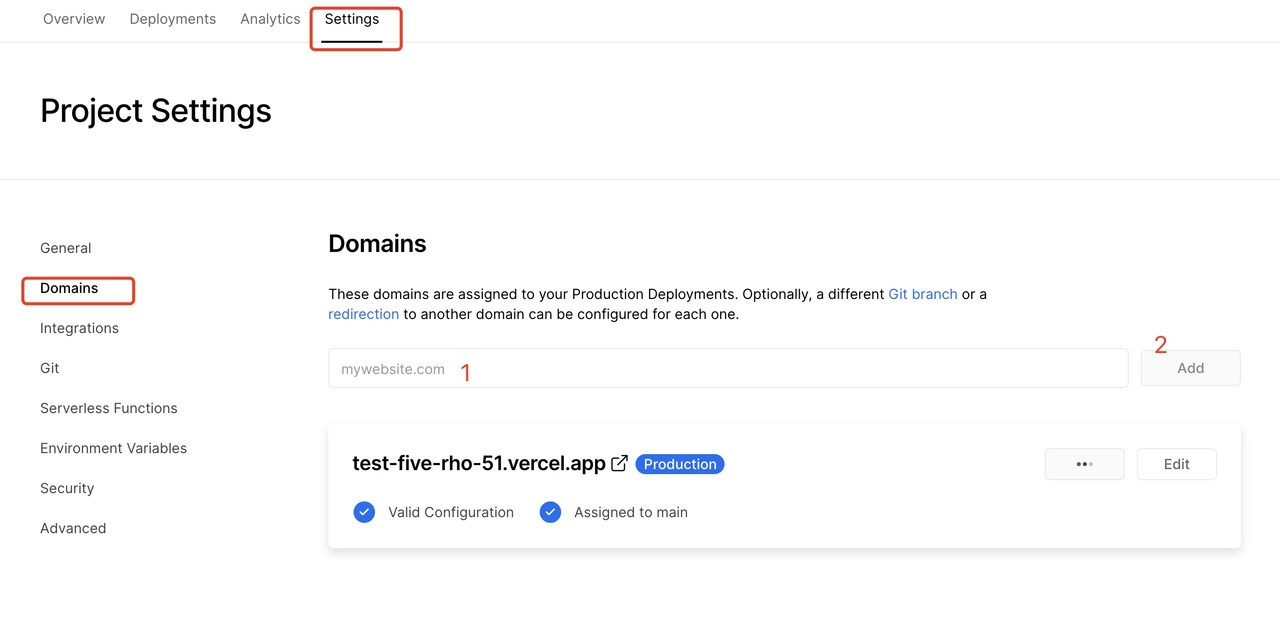Open the Overview tab
The width and height of the screenshot is (1280, 631).
74,19
